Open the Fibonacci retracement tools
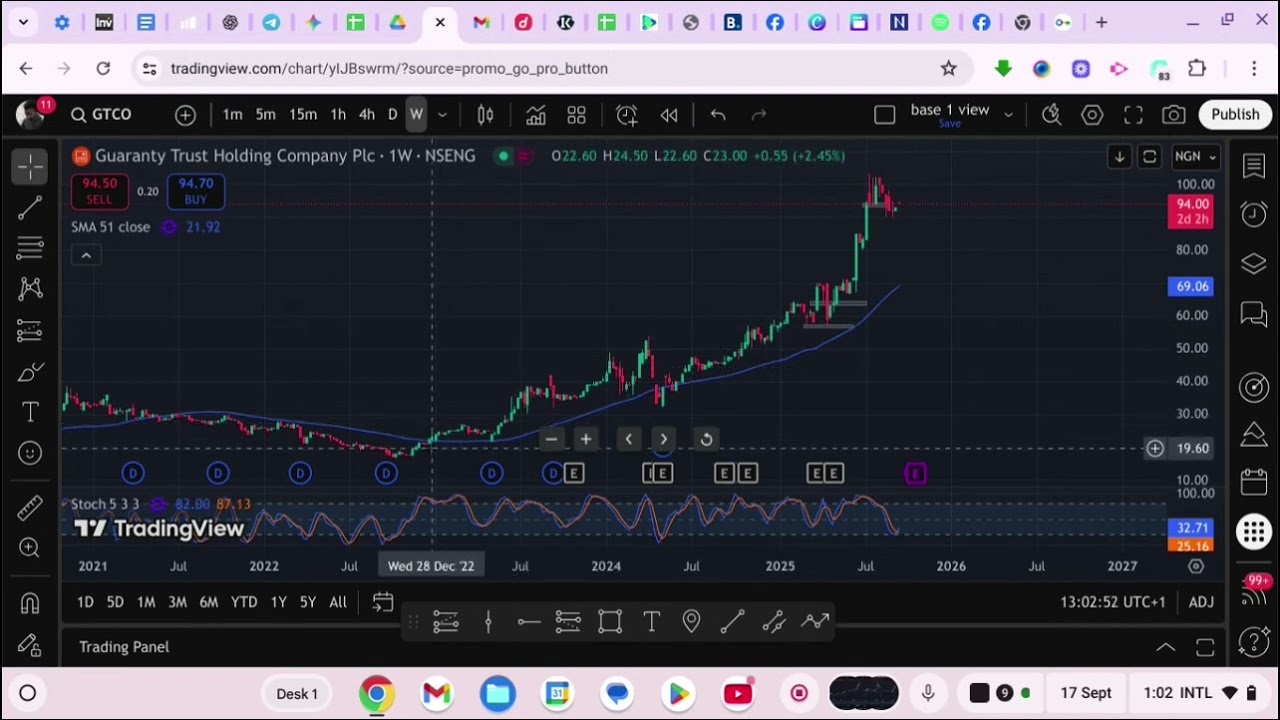Viewport: 1280px width, 720px height. point(30,248)
